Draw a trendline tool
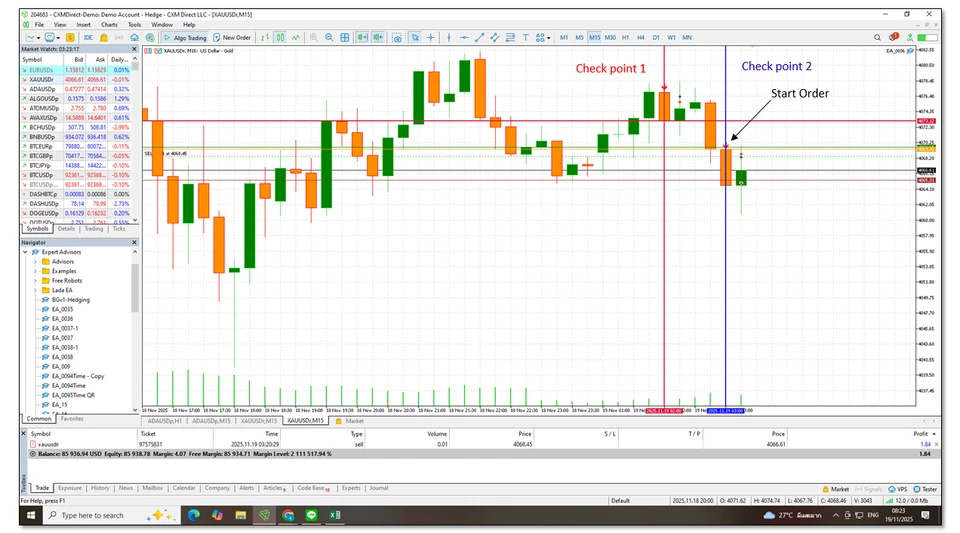 tap(479, 37)
